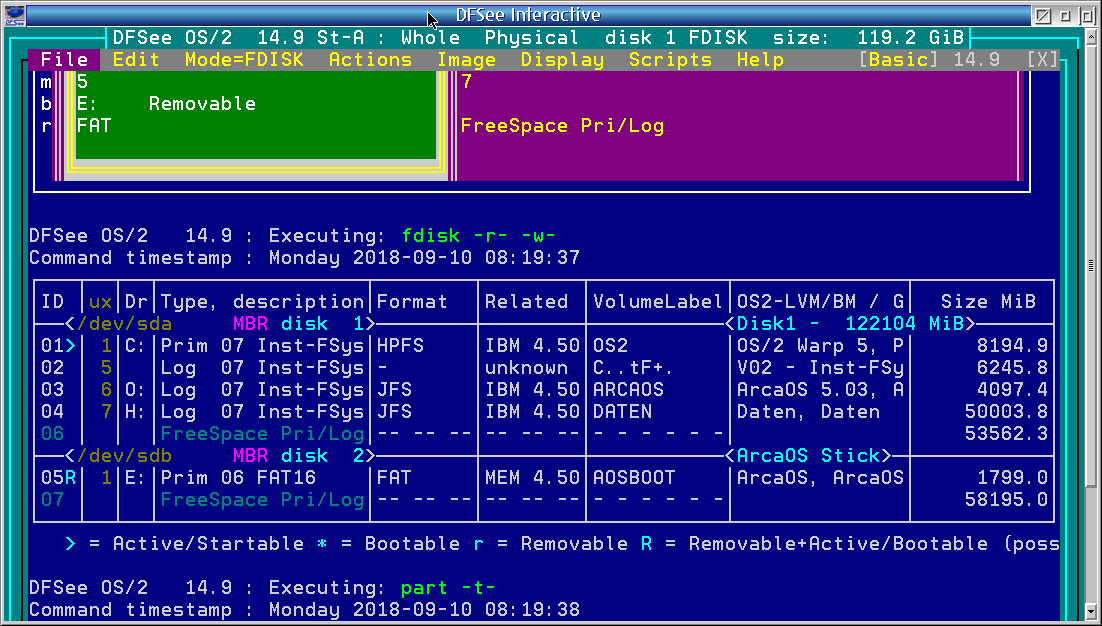Click 'OS/2 Warp 5, P' LVM entry
Viewport: 1102px width, 626px height.
[x=820, y=346]
